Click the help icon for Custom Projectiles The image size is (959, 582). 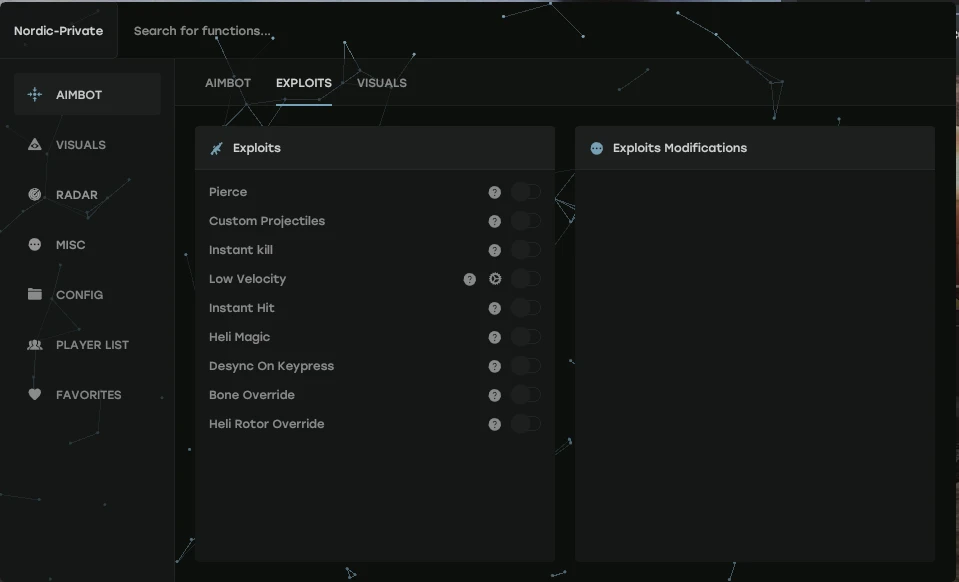(x=495, y=221)
